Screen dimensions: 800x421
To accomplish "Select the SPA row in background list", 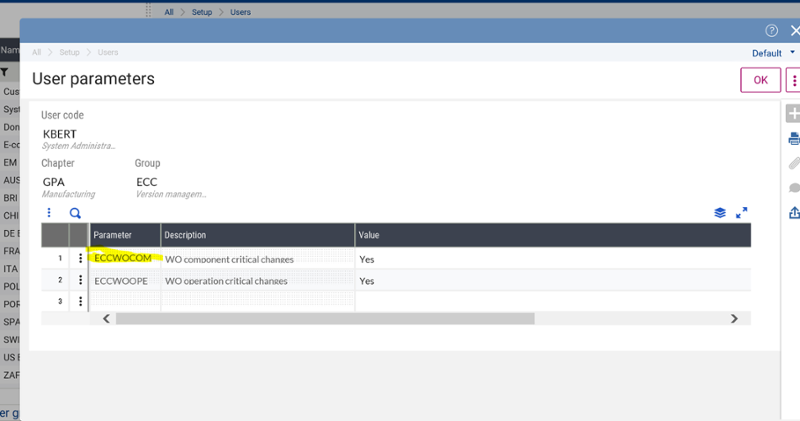I will 10,322.
